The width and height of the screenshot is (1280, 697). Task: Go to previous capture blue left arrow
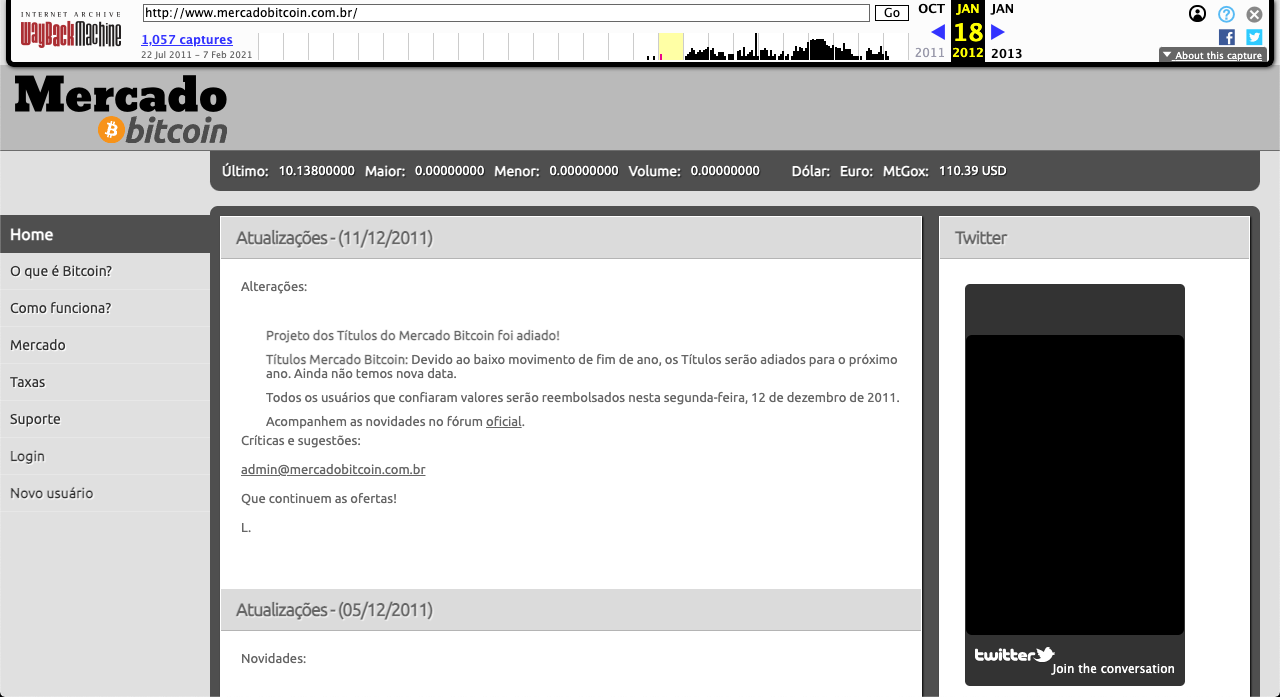tap(938, 32)
